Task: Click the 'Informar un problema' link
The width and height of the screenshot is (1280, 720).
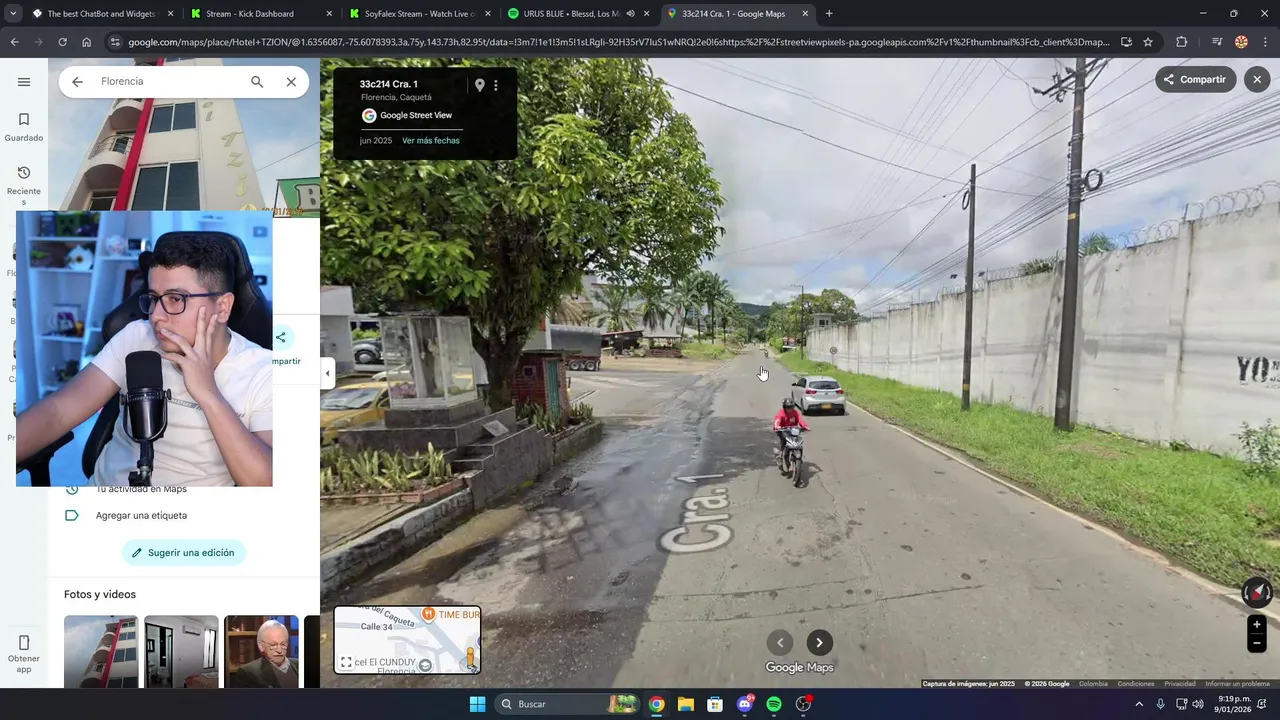Action: click(x=1237, y=684)
